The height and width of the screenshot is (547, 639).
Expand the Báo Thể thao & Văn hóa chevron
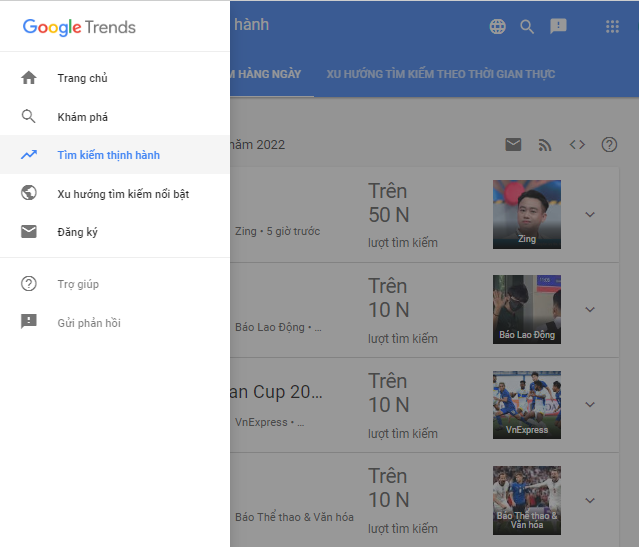point(590,500)
